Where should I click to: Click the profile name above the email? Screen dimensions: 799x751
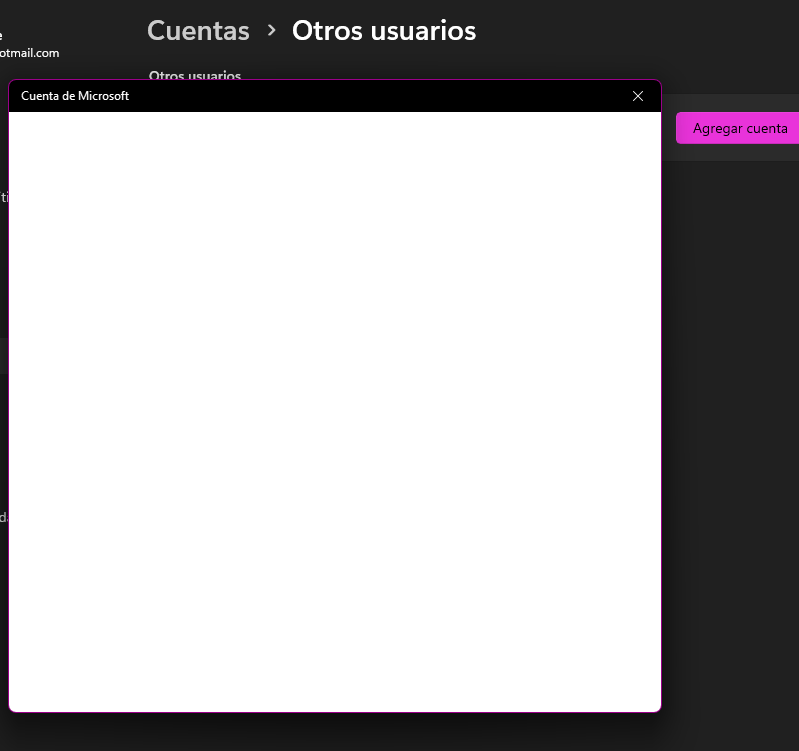(1, 35)
